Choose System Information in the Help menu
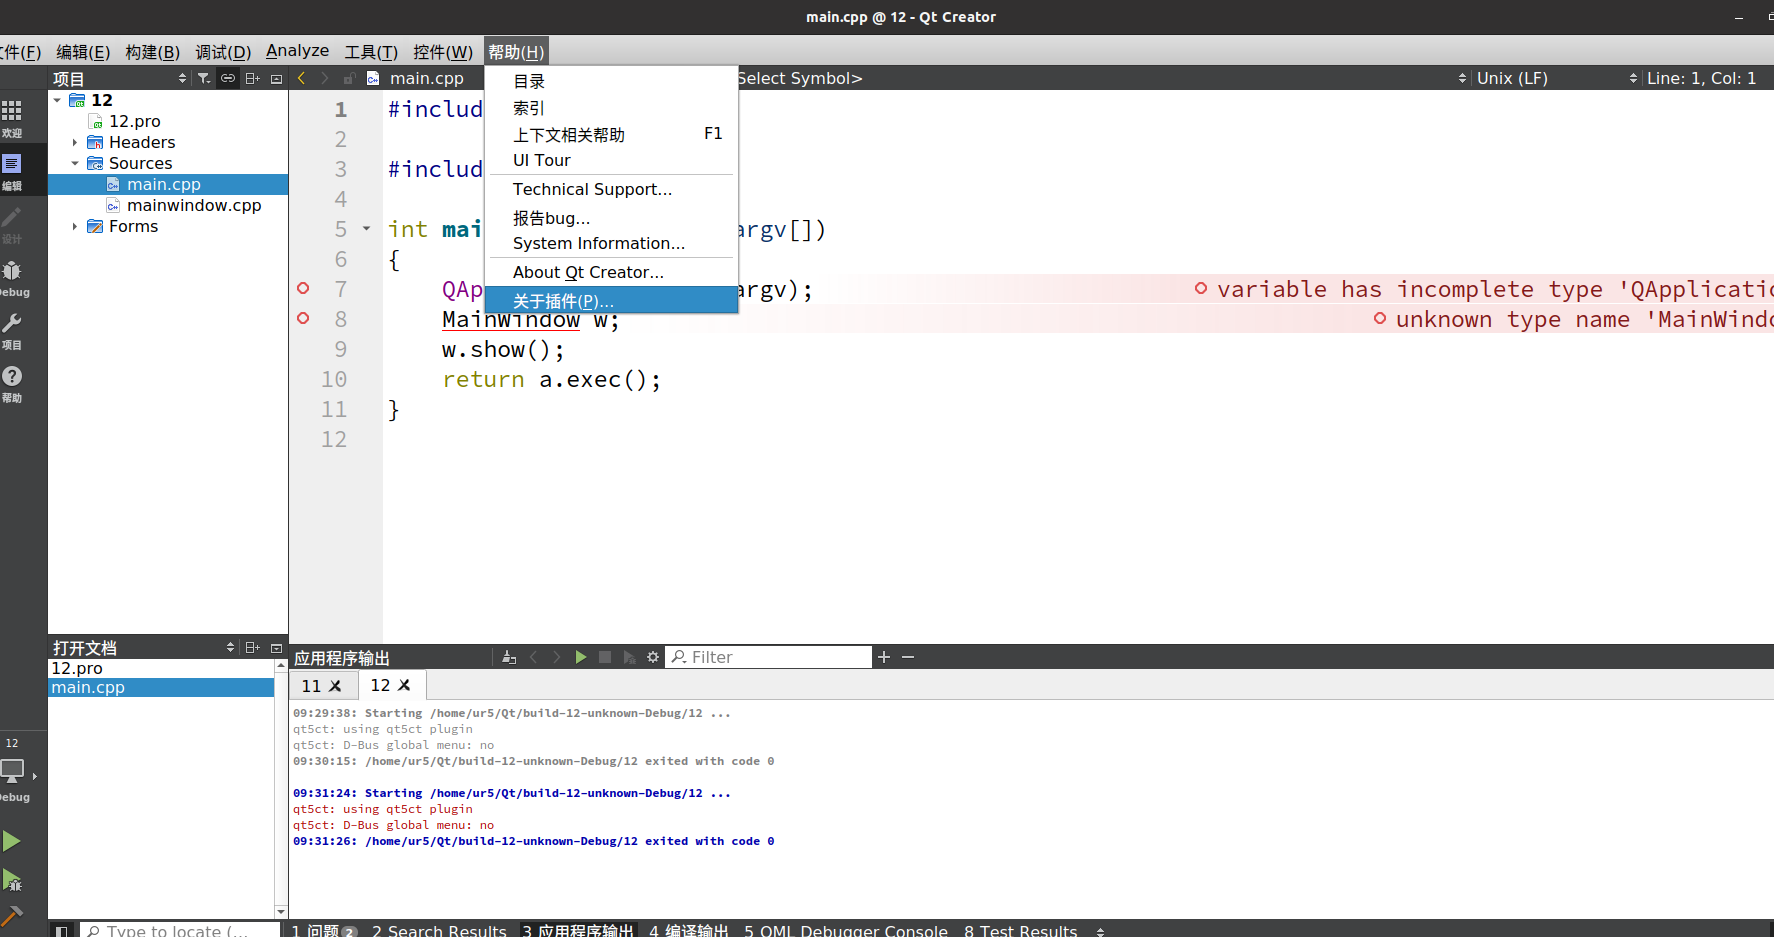This screenshot has width=1774, height=937. pos(611,243)
